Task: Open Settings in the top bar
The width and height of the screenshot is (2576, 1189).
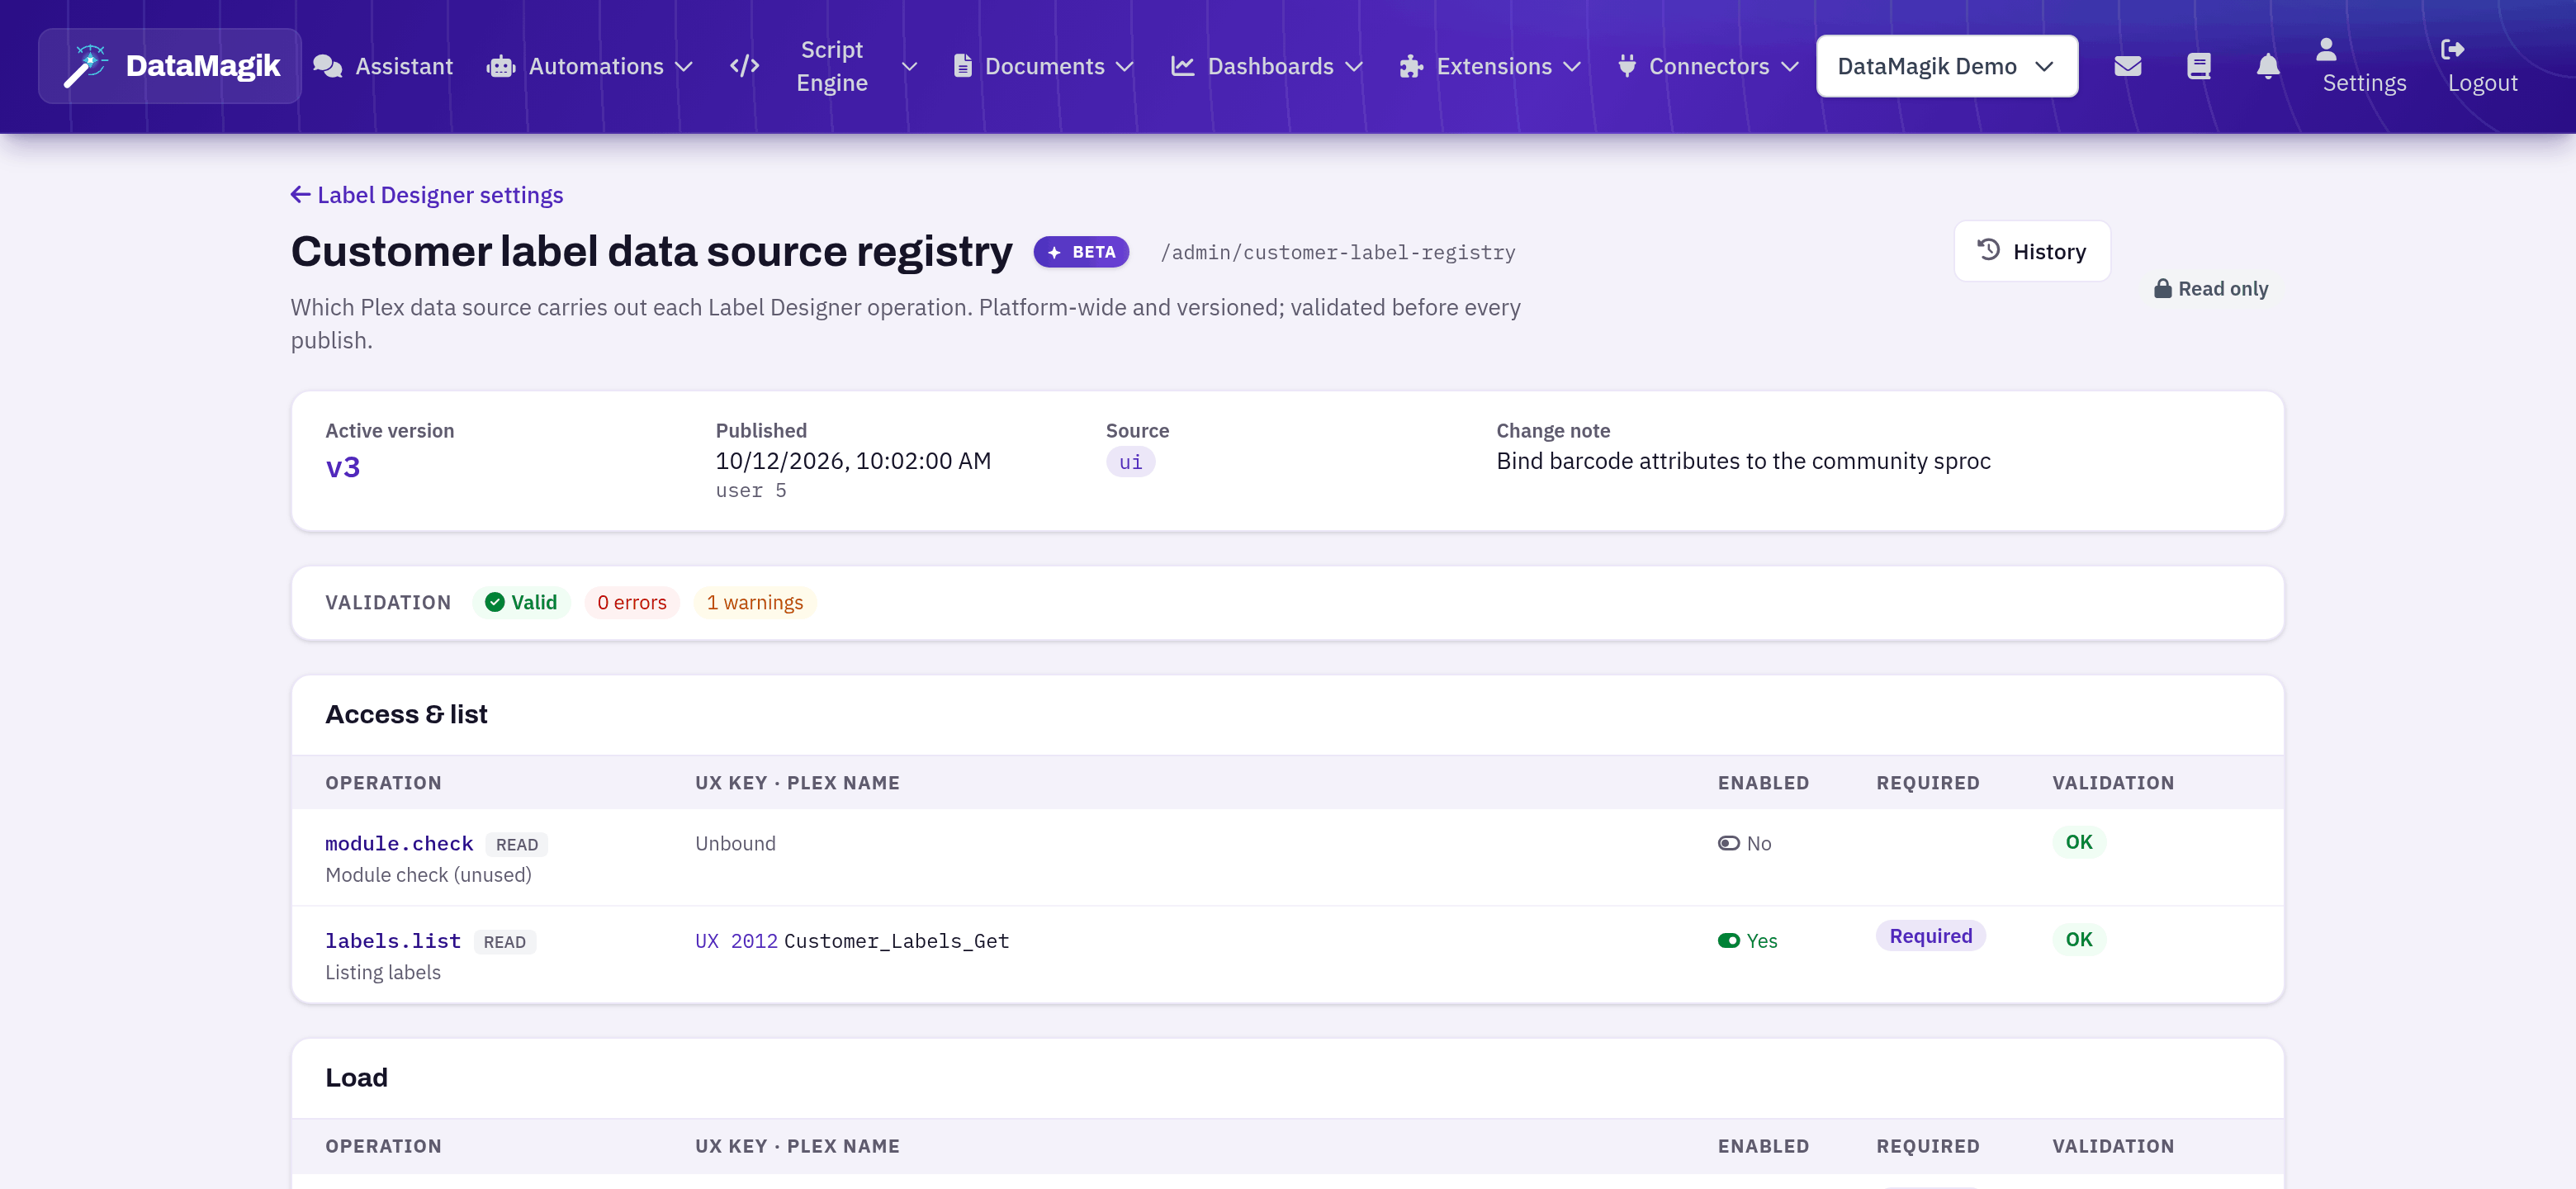Action: coord(2363,66)
